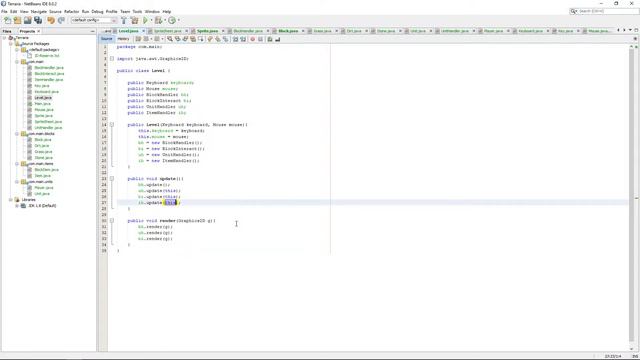Viewport: 640px width, 360px height.
Task: Click the Search input field
Action: pyautogui.click(x=608, y=11)
